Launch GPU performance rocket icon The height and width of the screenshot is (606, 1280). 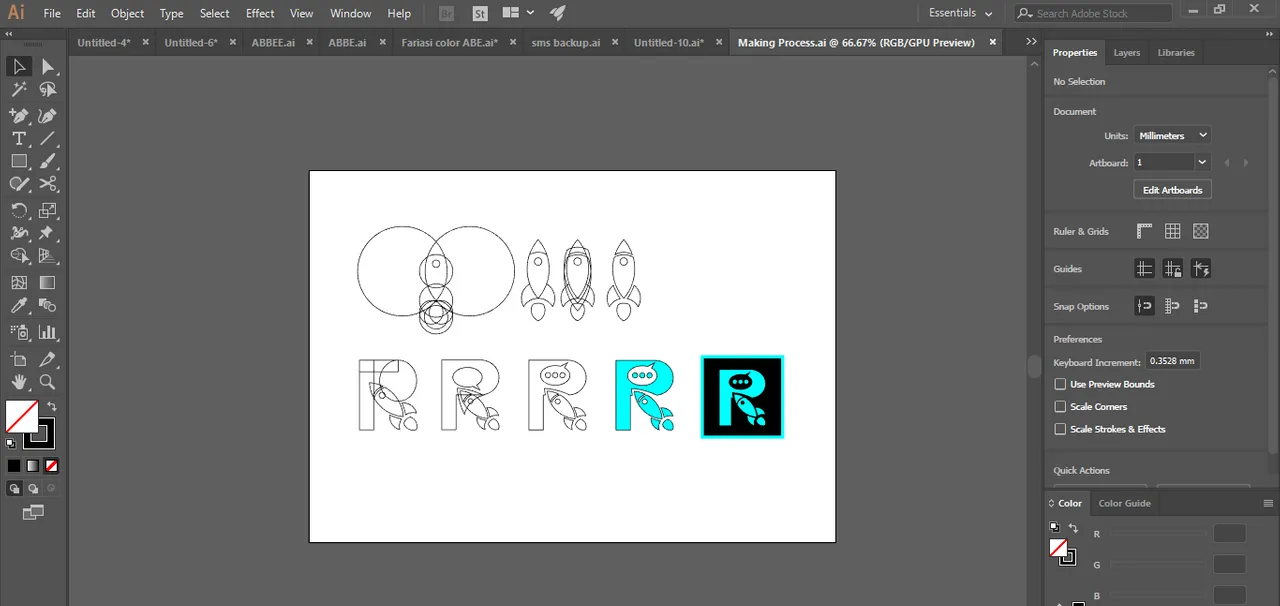click(x=557, y=13)
